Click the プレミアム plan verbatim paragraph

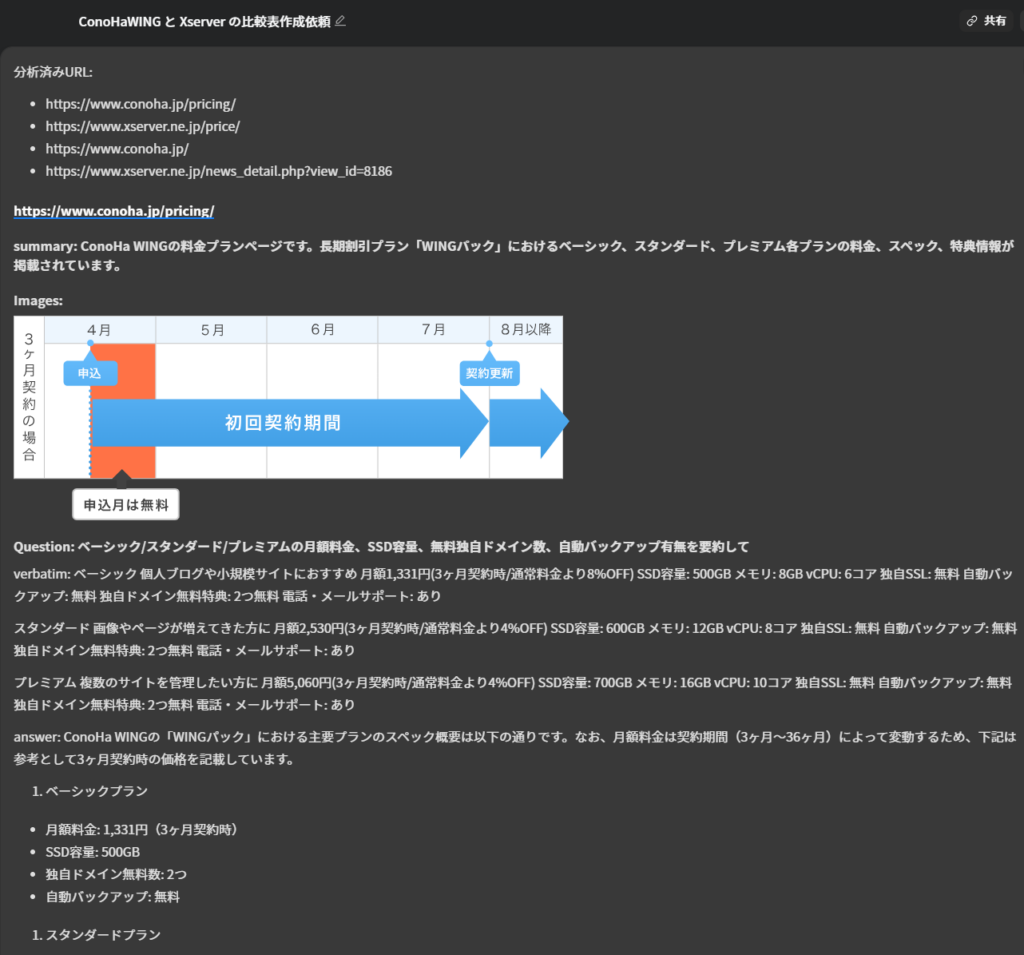[x=513, y=693]
